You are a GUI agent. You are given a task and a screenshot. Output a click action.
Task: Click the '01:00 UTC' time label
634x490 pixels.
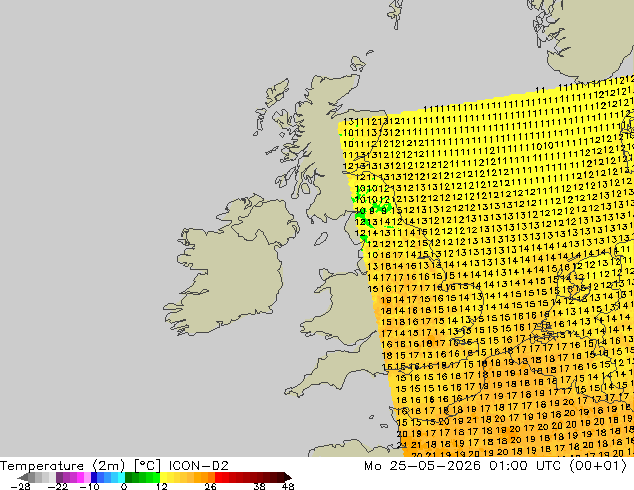[x=524, y=466]
